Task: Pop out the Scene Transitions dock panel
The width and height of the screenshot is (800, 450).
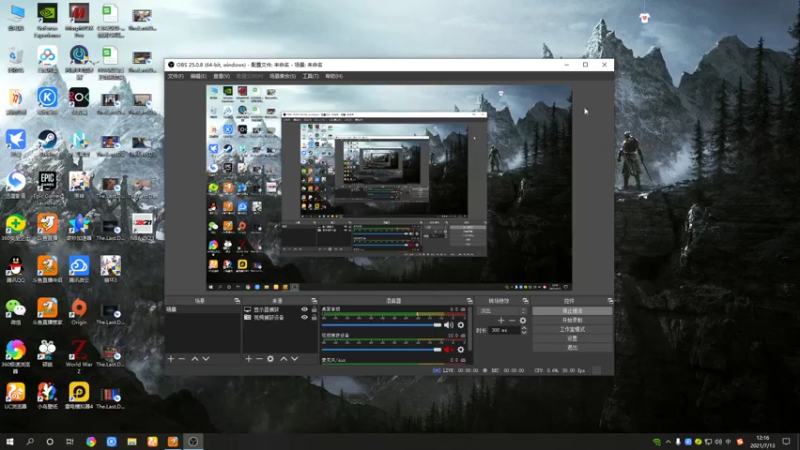Action: tap(525, 301)
